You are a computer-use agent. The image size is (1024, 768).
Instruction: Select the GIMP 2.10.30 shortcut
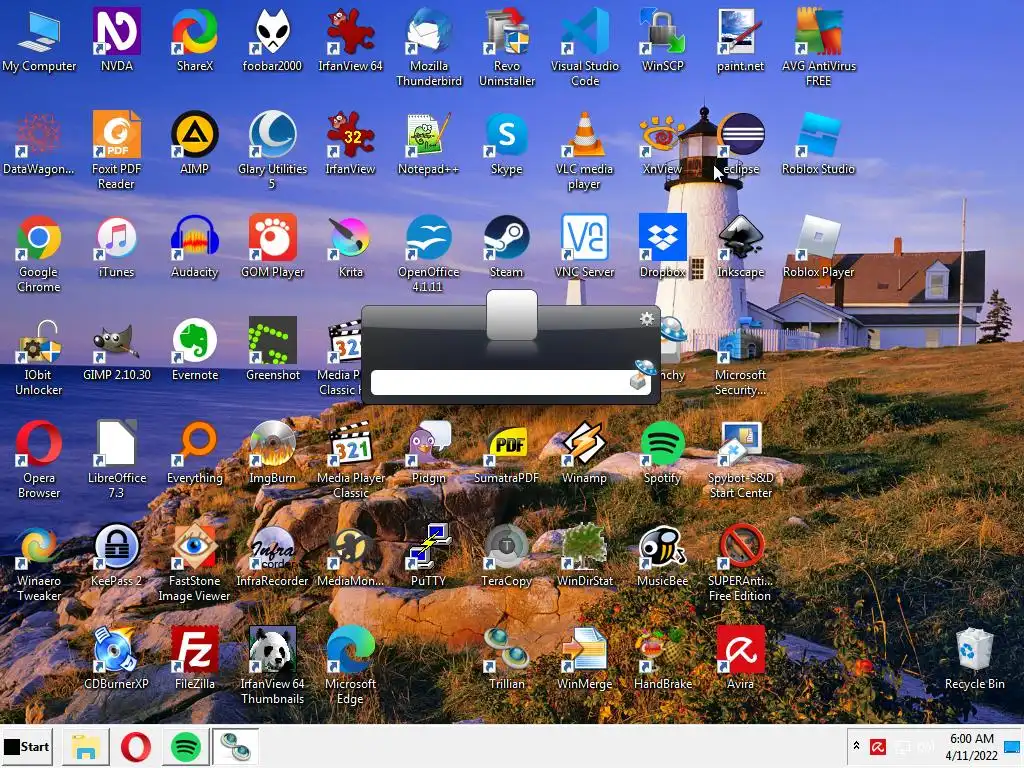[x=116, y=349]
